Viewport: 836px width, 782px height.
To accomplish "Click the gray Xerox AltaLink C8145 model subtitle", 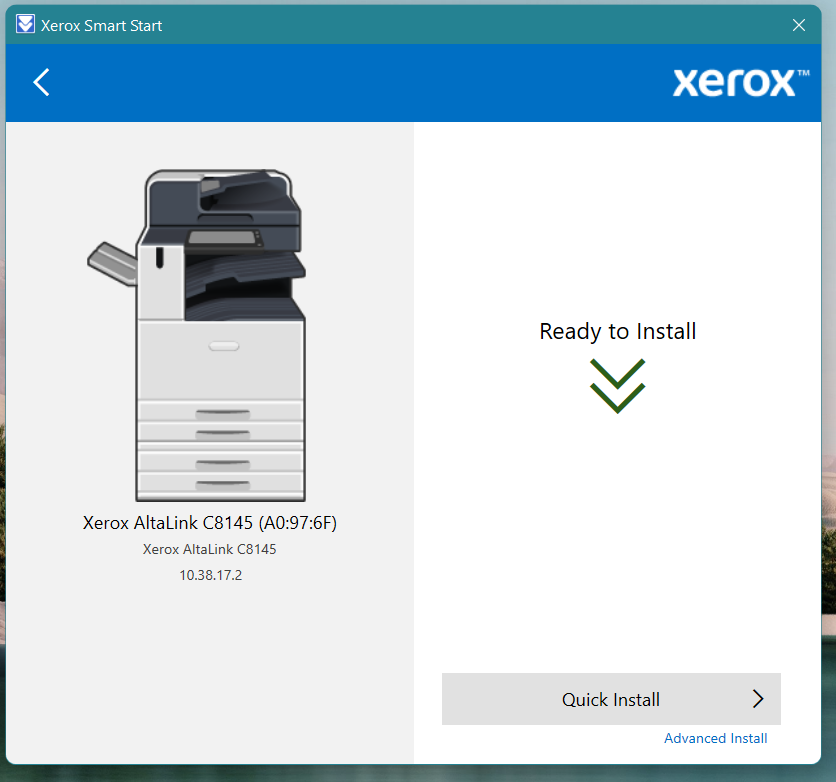I will point(210,549).
